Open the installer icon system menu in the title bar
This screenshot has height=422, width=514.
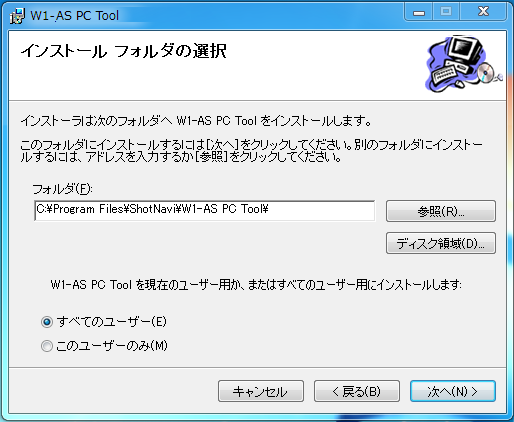click(x=17, y=16)
